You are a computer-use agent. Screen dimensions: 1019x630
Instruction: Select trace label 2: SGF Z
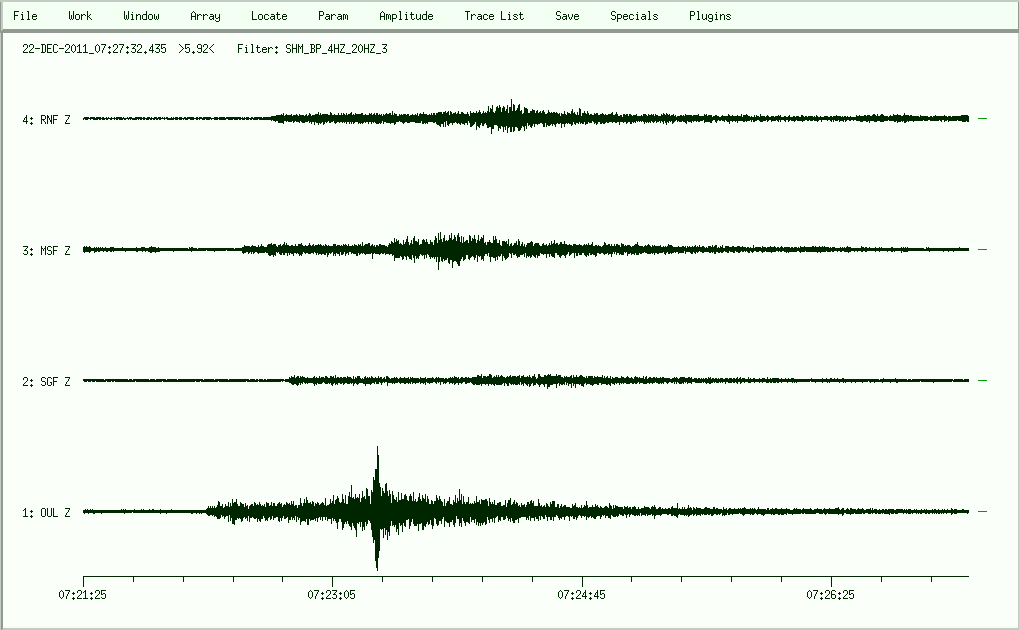point(47,382)
